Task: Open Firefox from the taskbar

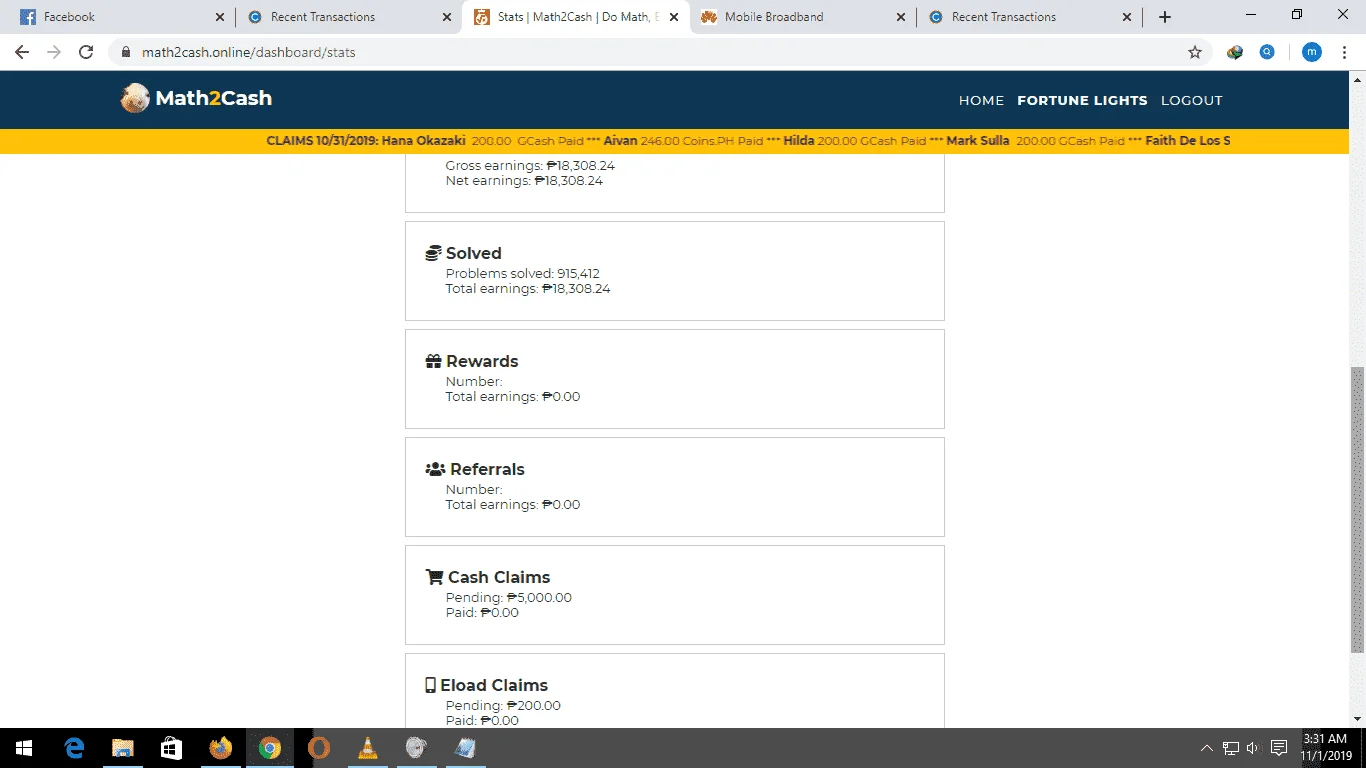Action: [x=221, y=748]
